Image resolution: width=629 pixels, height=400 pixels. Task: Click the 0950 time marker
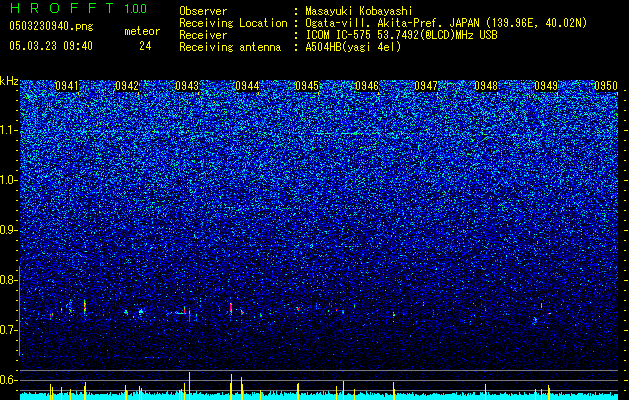[606, 86]
